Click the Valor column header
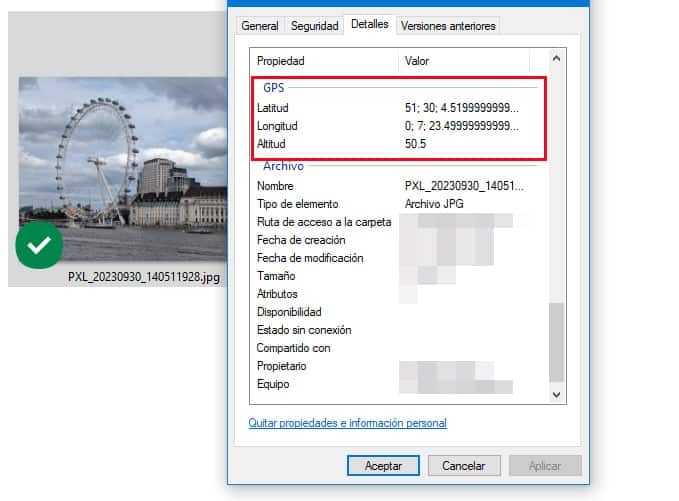 [x=464, y=61]
